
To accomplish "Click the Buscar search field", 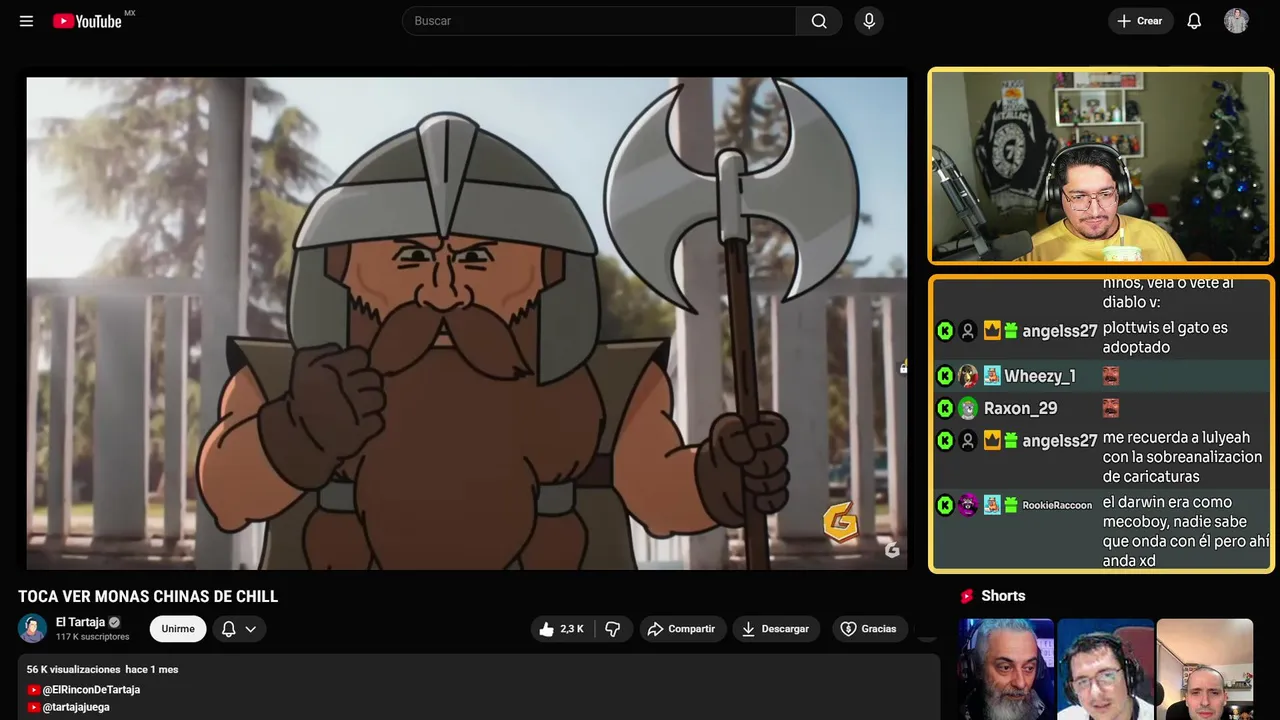I will click(600, 21).
